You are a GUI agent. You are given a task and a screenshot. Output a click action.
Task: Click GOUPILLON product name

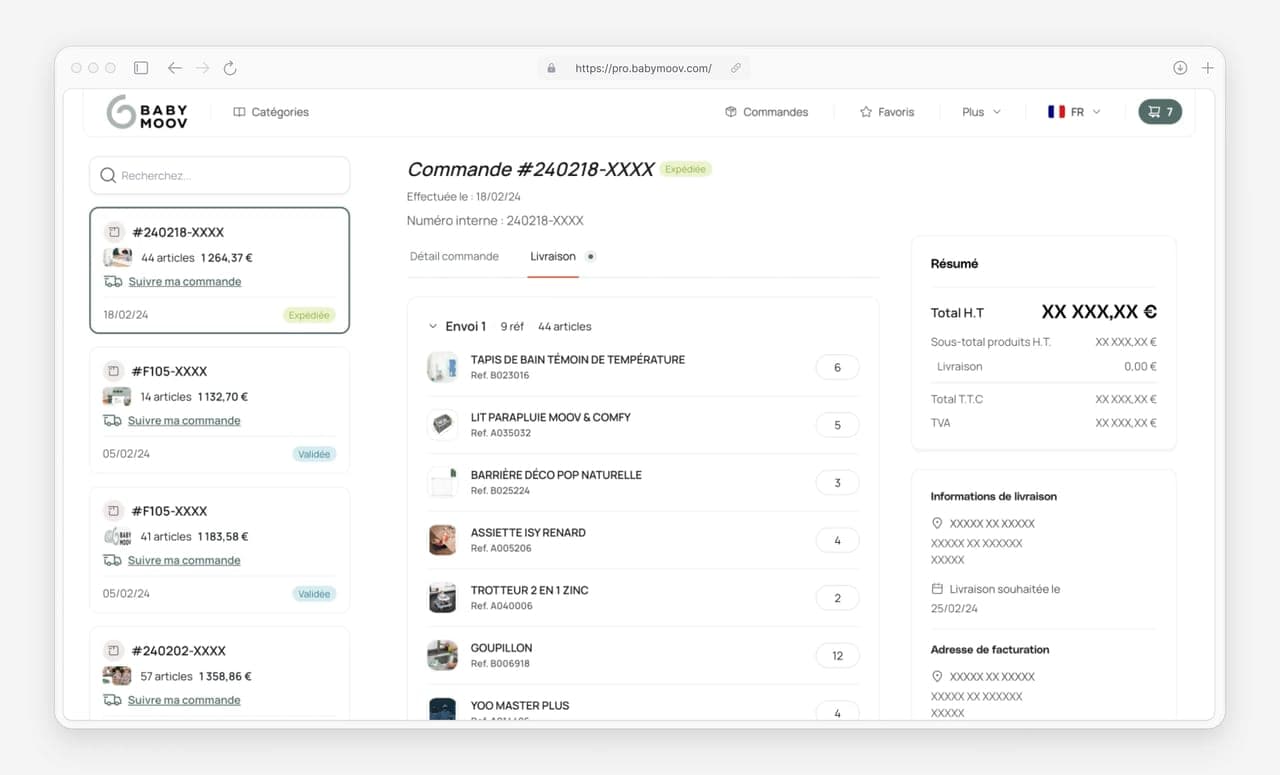click(502, 648)
